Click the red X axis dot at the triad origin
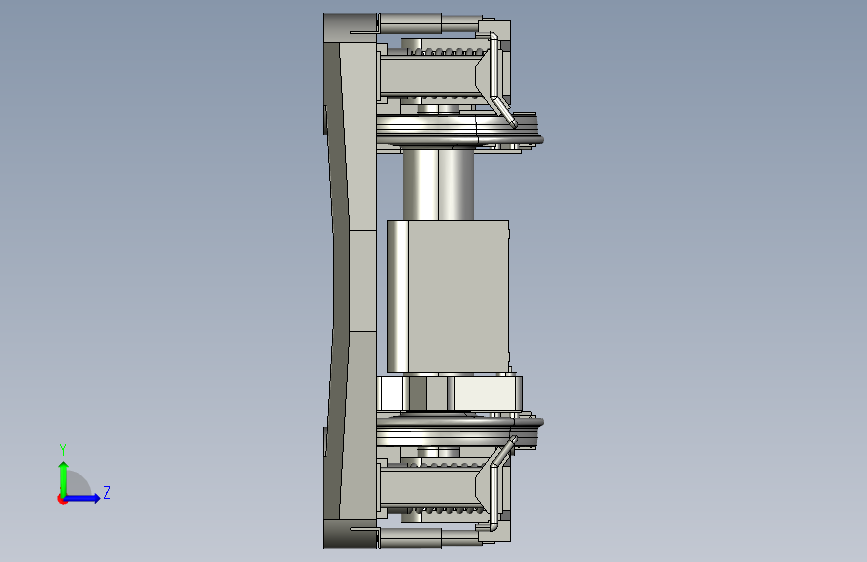867x562 pixels. pyautogui.click(x=62, y=499)
